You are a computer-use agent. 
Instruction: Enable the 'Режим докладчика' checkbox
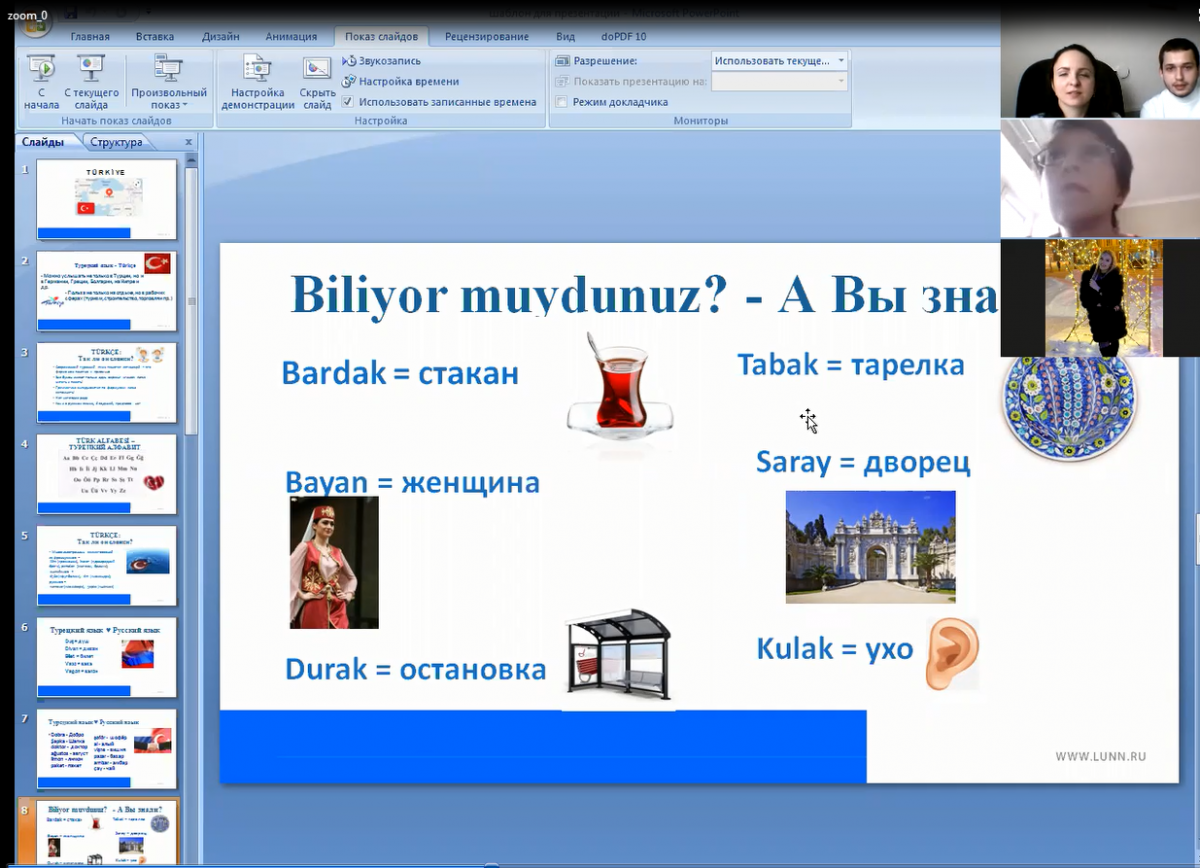click(x=562, y=102)
